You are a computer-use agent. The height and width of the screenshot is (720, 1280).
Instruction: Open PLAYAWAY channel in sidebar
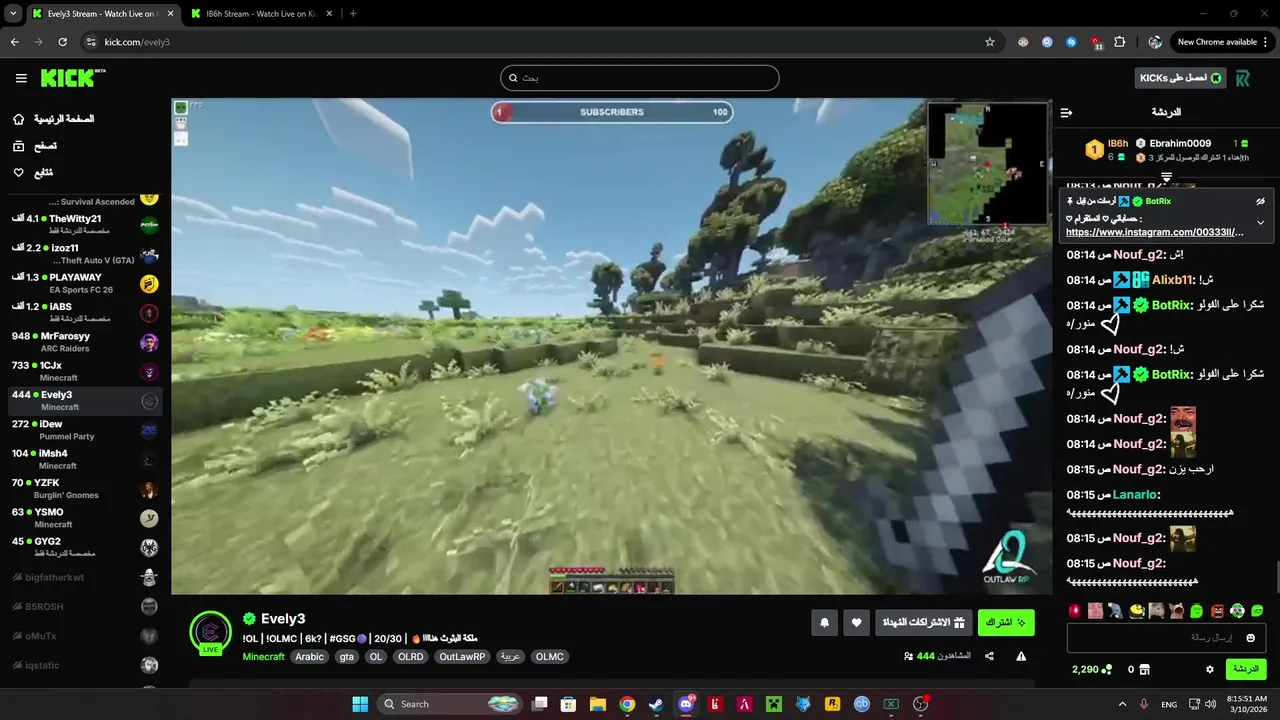click(x=84, y=283)
